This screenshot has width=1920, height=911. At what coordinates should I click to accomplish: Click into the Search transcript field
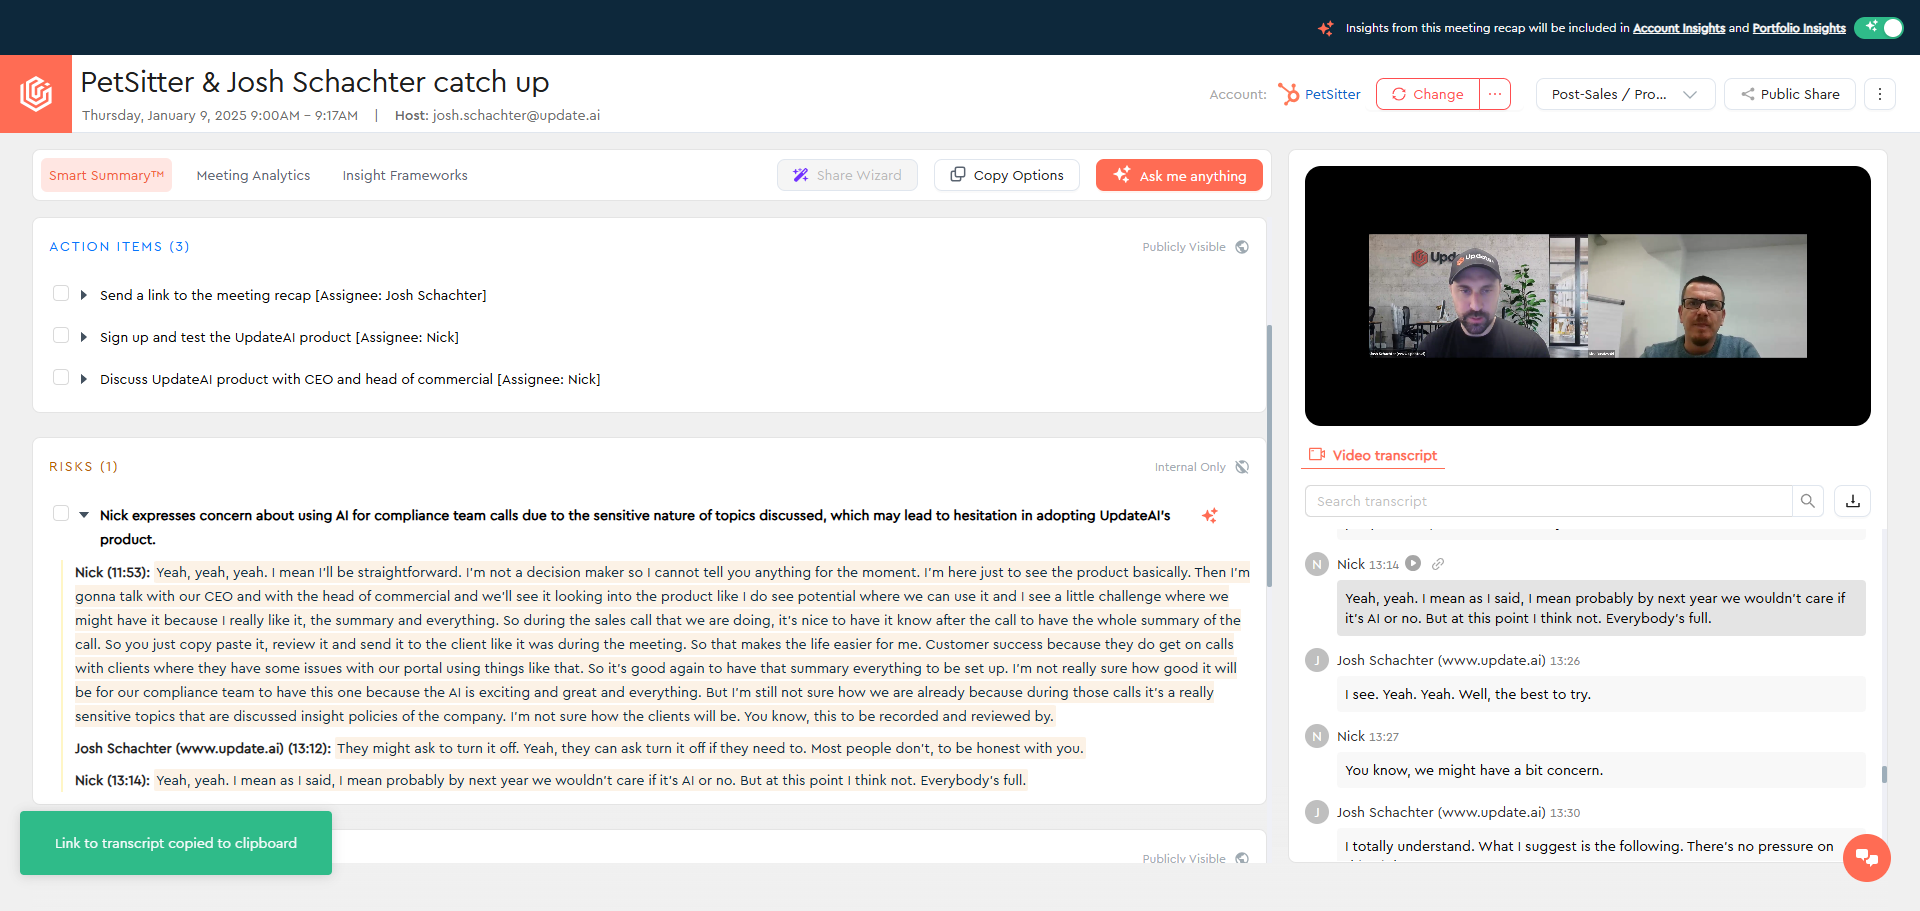(1548, 501)
